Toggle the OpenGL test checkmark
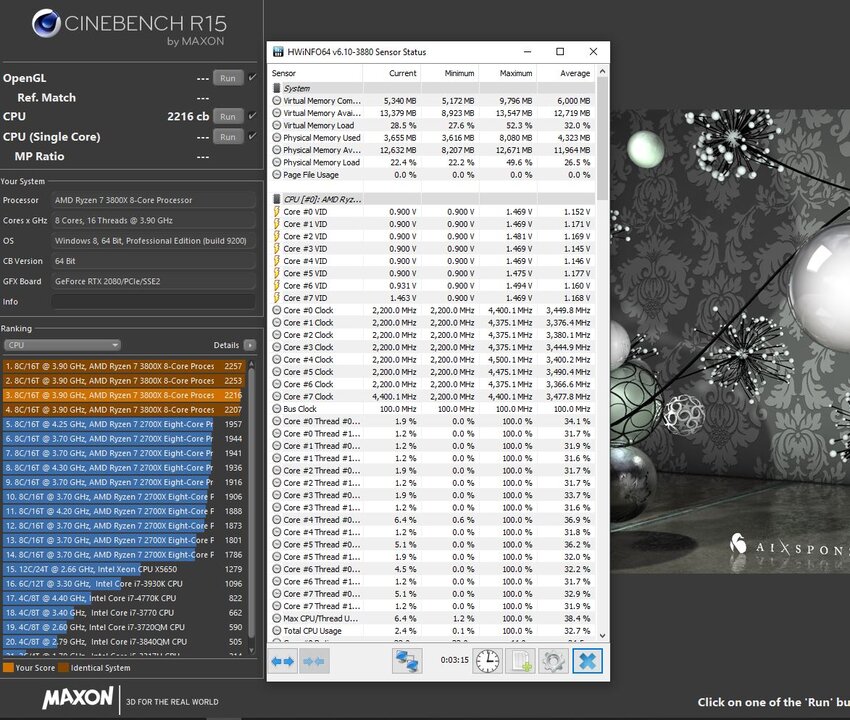 pos(252,78)
